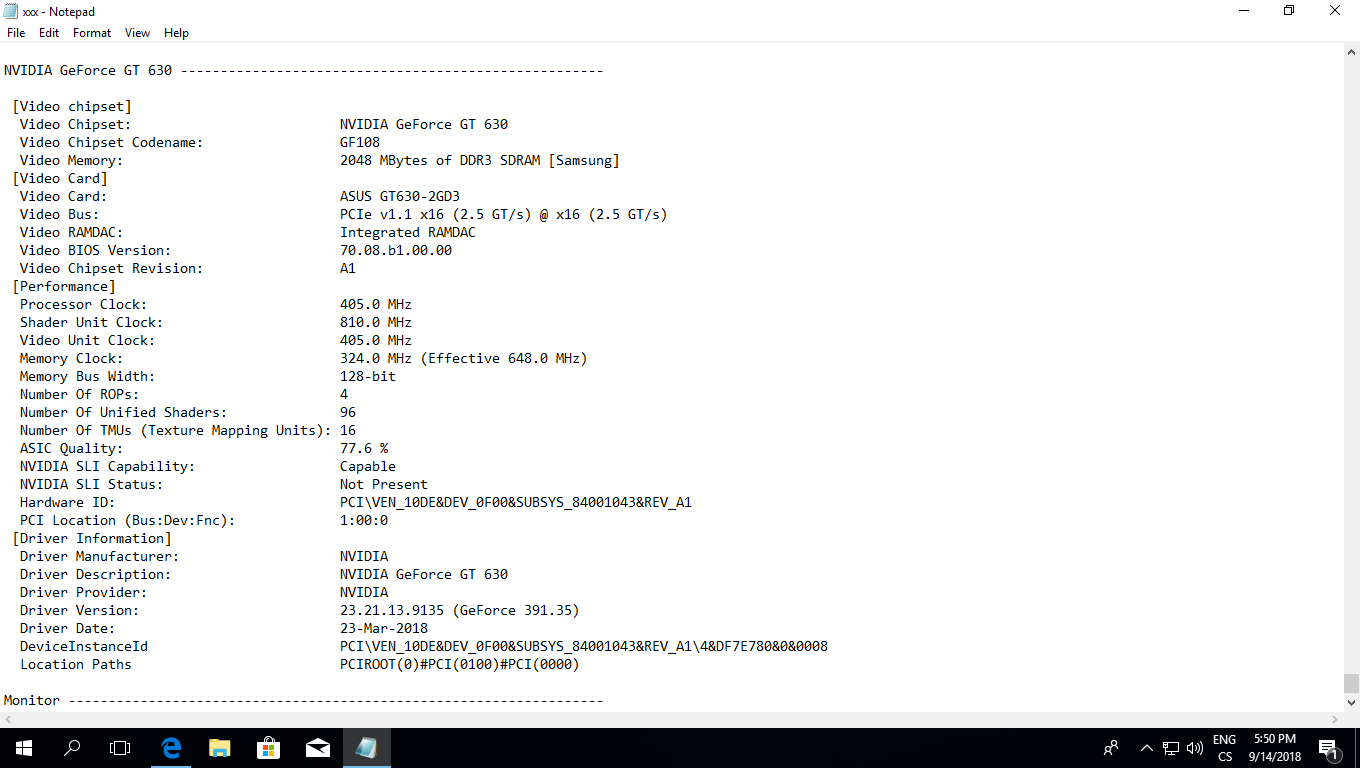Click the 'Monitor ---' section heading
Viewport: 1360px width, 768px height.
[x=303, y=701]
